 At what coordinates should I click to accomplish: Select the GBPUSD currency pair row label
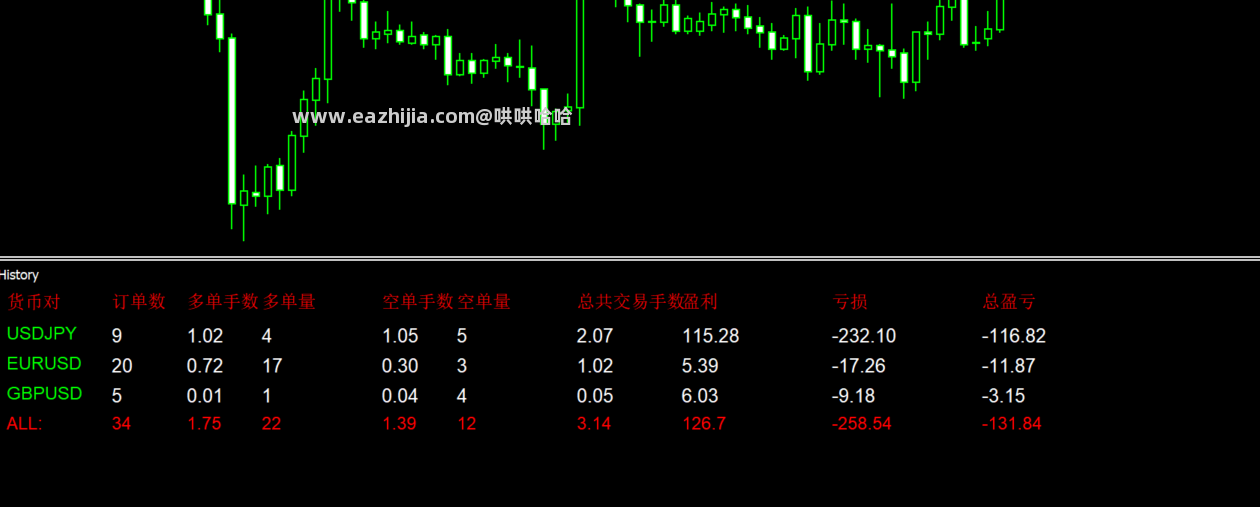tap(44, 394)
